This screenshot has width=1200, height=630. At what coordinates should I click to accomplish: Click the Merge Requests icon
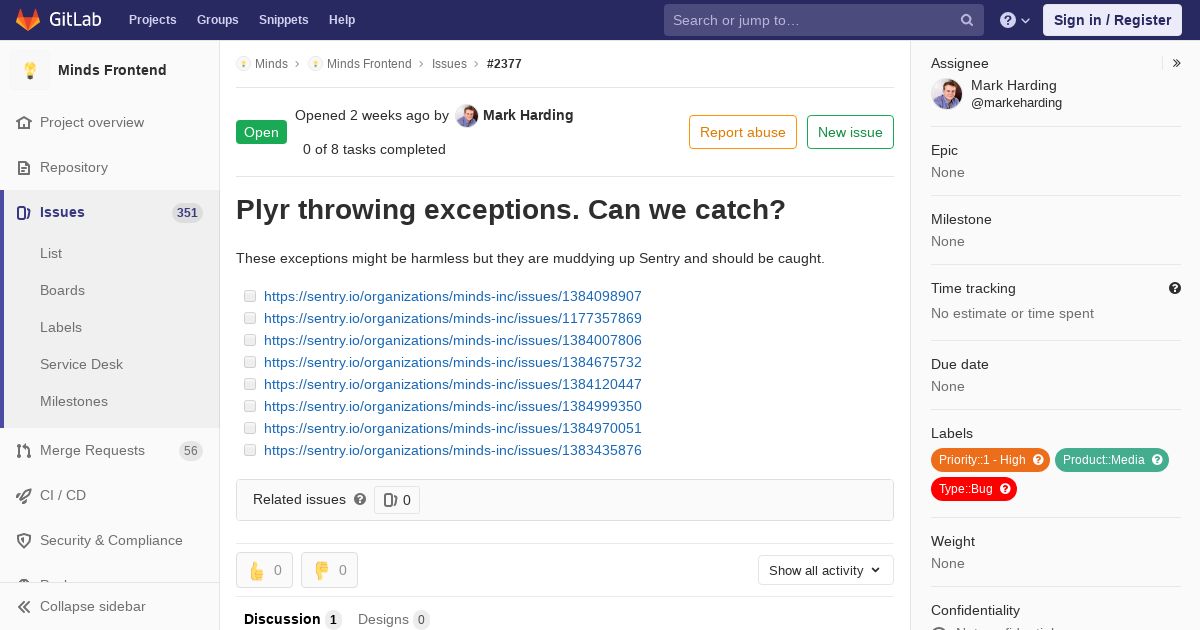click(x=24, y=451)
